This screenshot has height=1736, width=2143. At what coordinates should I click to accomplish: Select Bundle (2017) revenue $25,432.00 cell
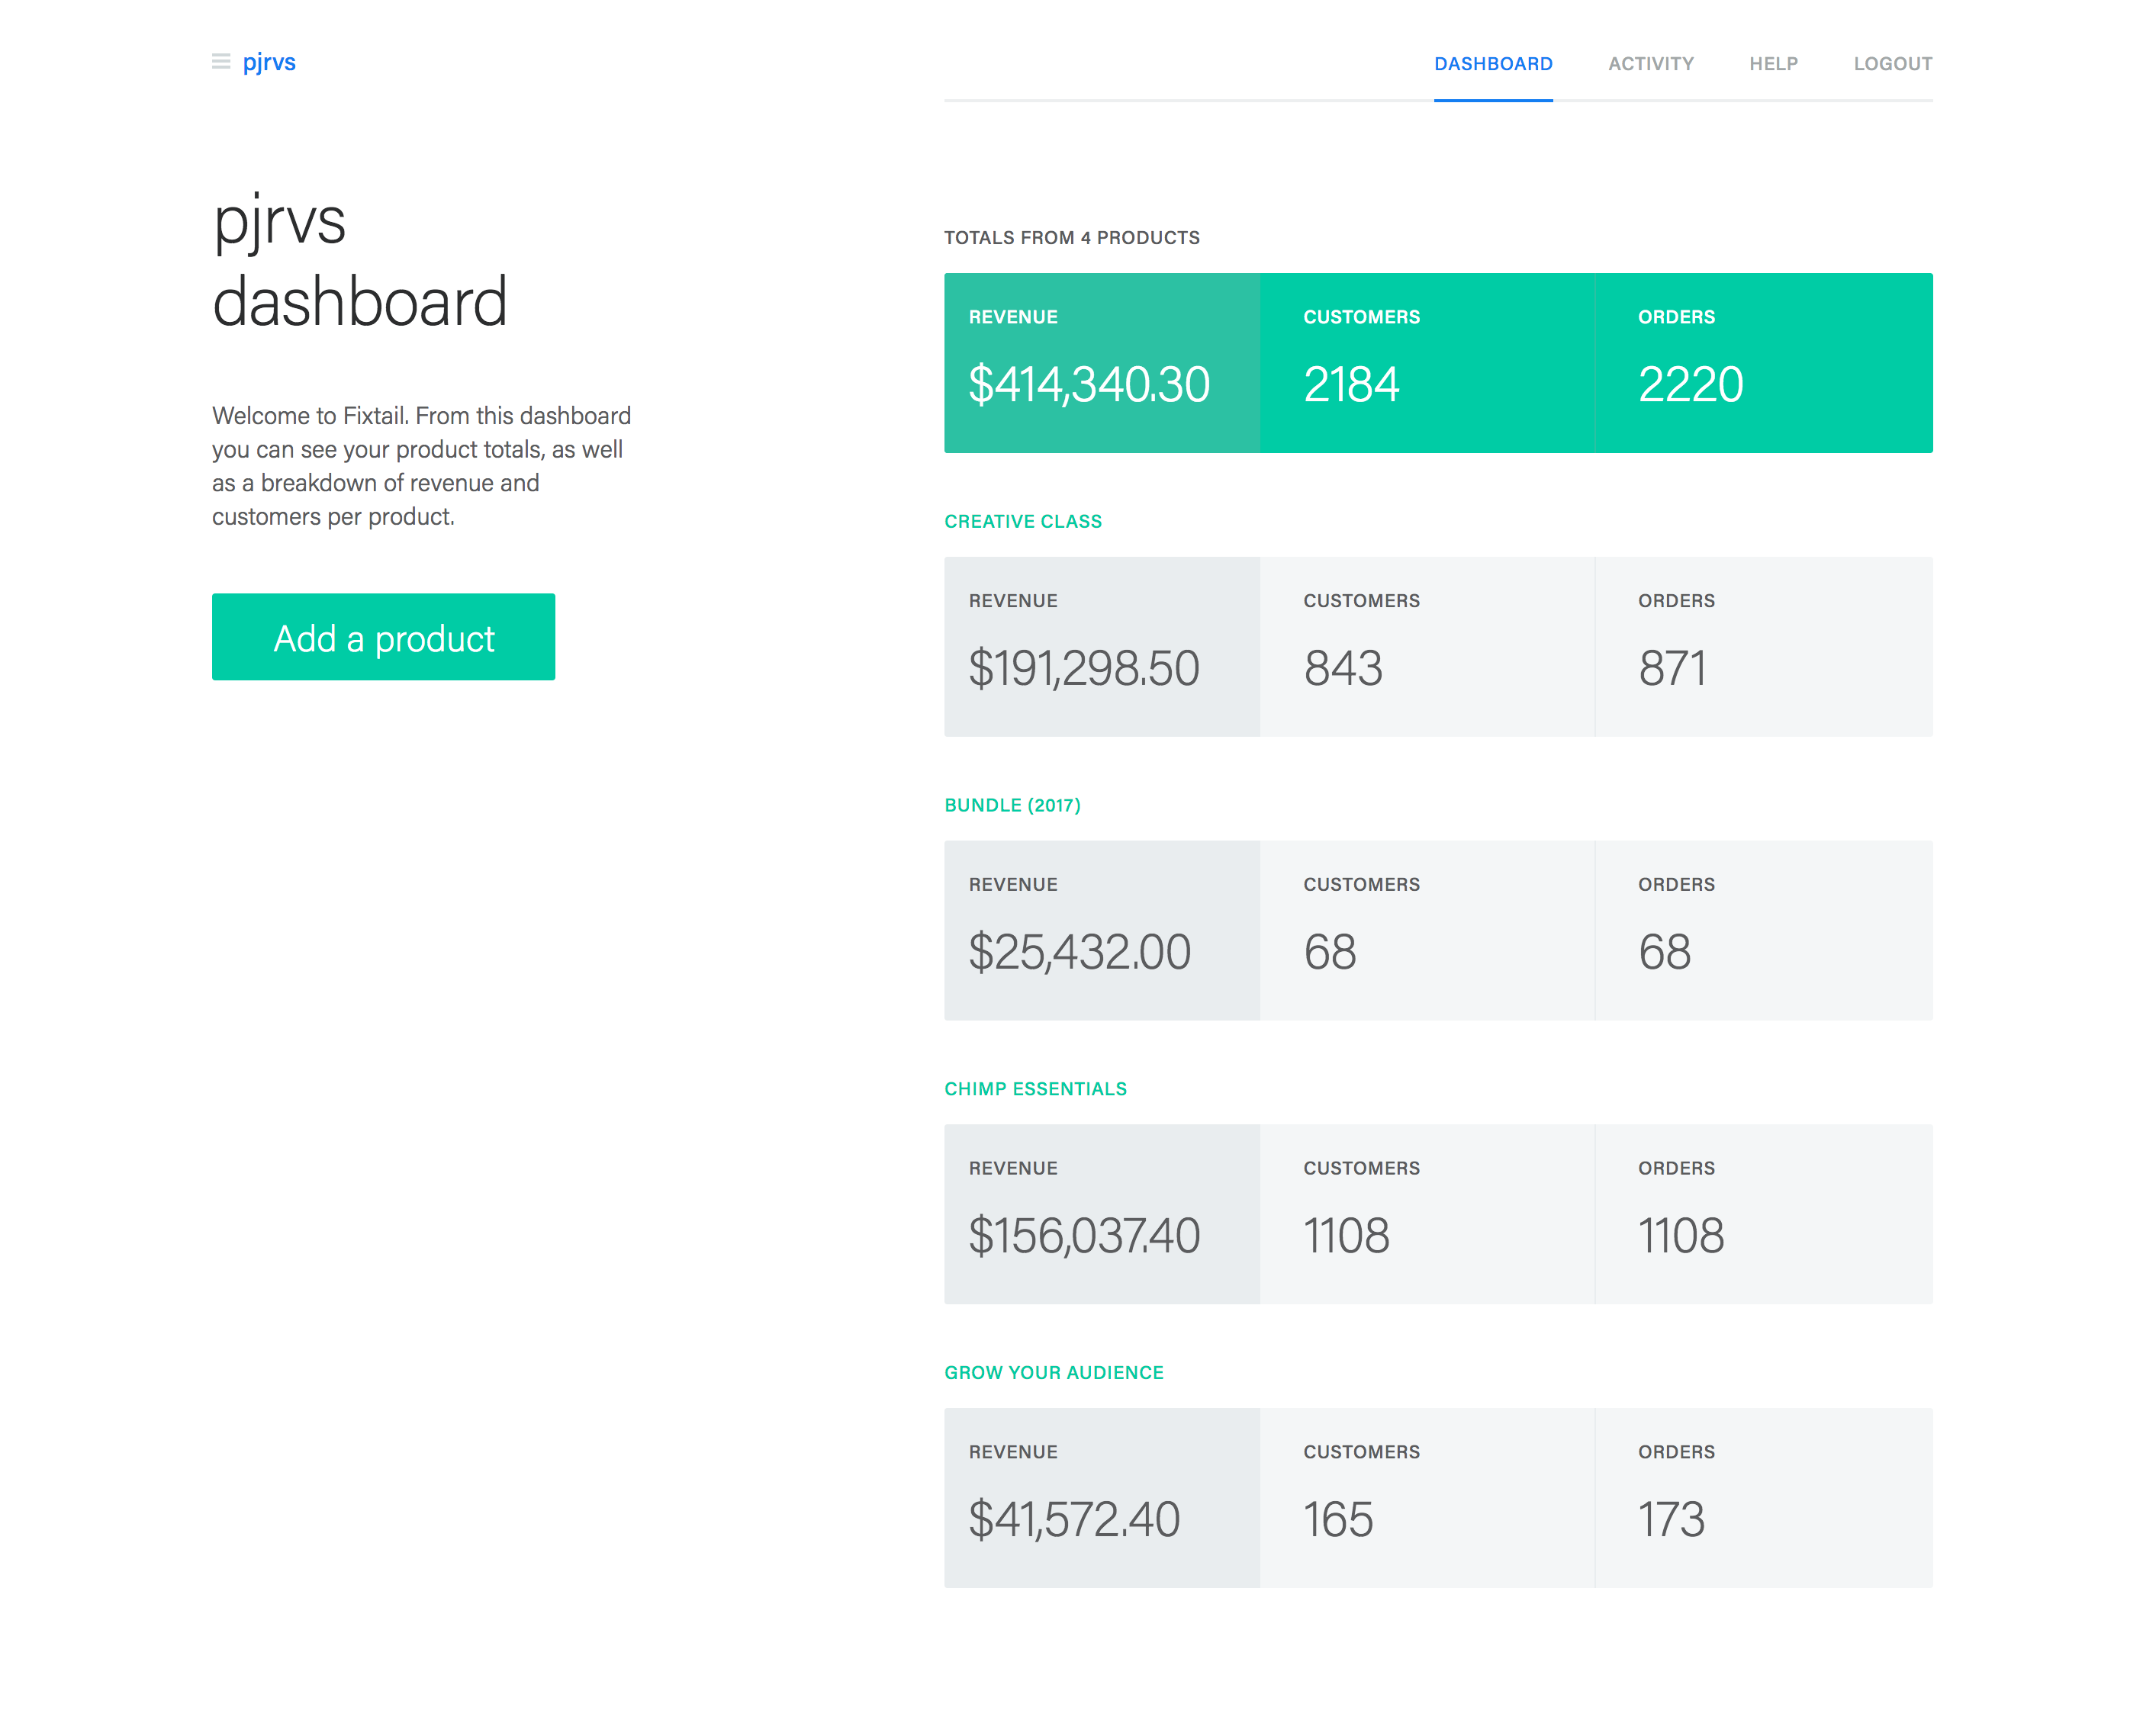(1101, 931)
